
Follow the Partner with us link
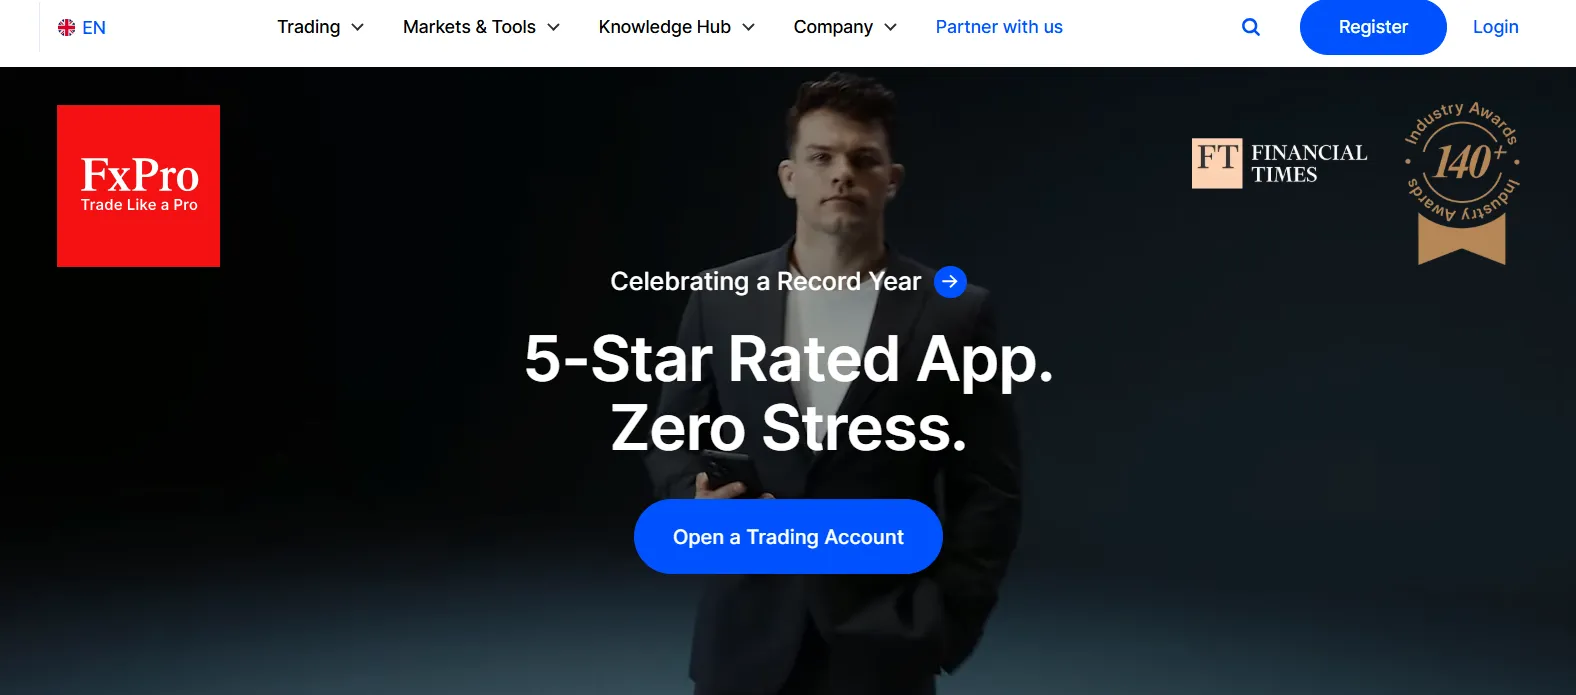[999, 27]
